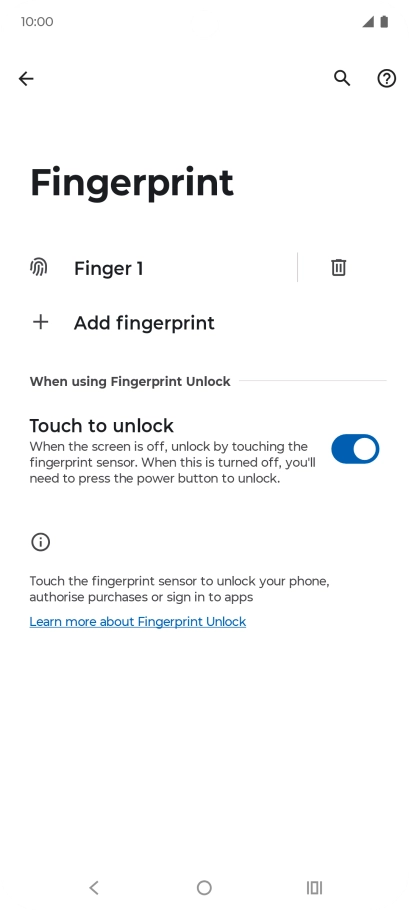The height and width of the screenshot is (910, 409).
Task: Follow Learn more about Fingerprint Unlock link
Action: tap(138, 622)
